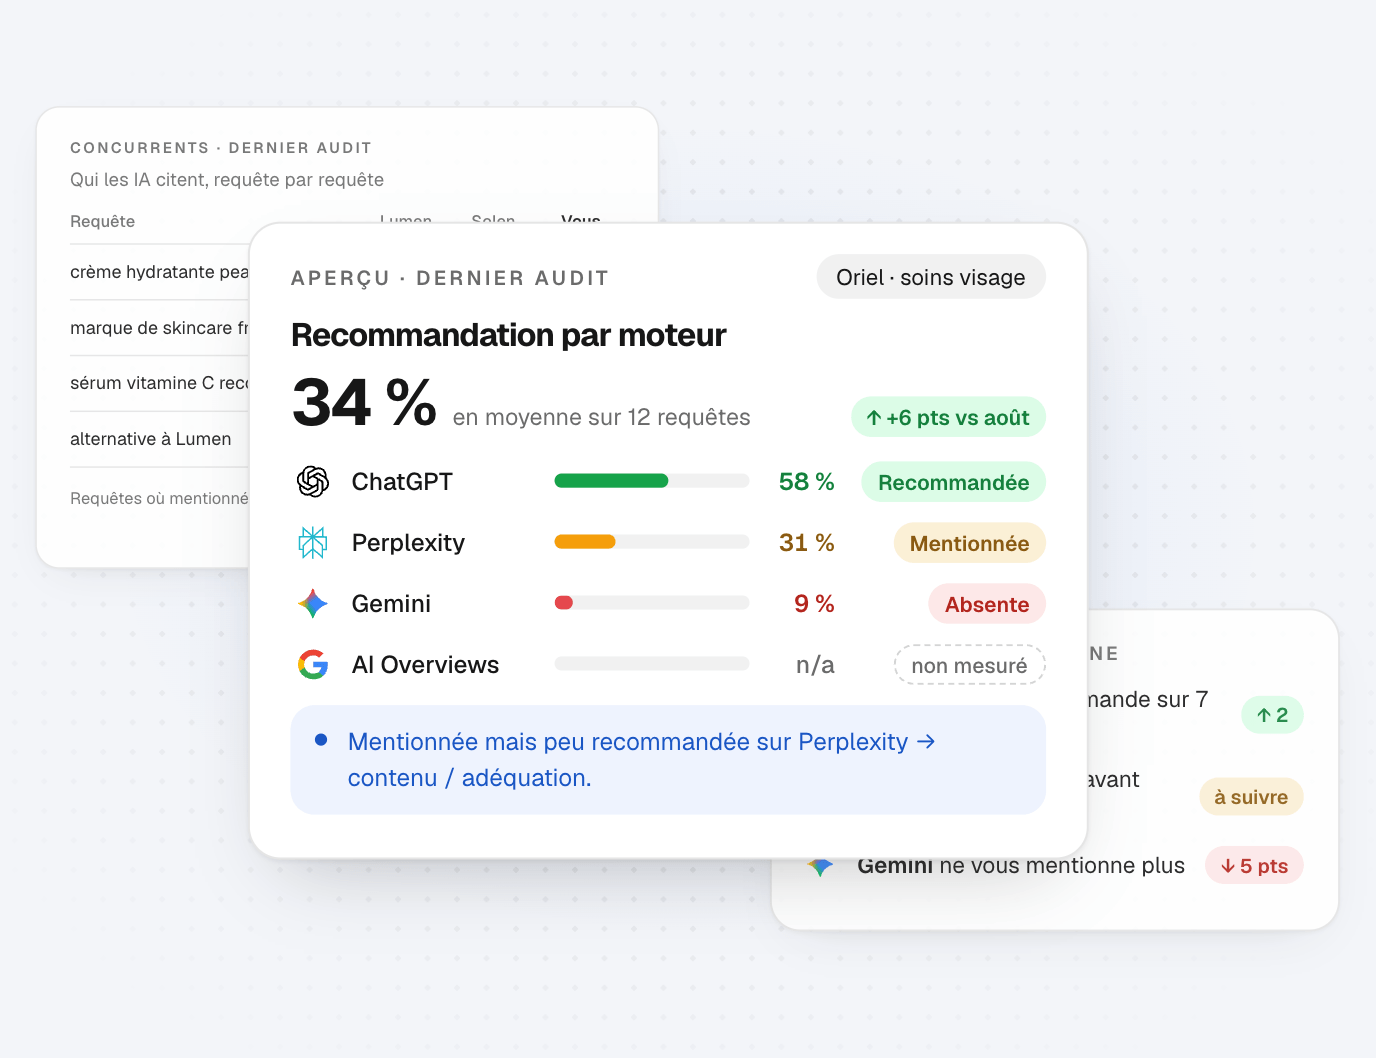The height and width of the screenshot is (1058, 1376).
Task: Click the +6 pts vs août badge
Action: [x=948, y=418]
